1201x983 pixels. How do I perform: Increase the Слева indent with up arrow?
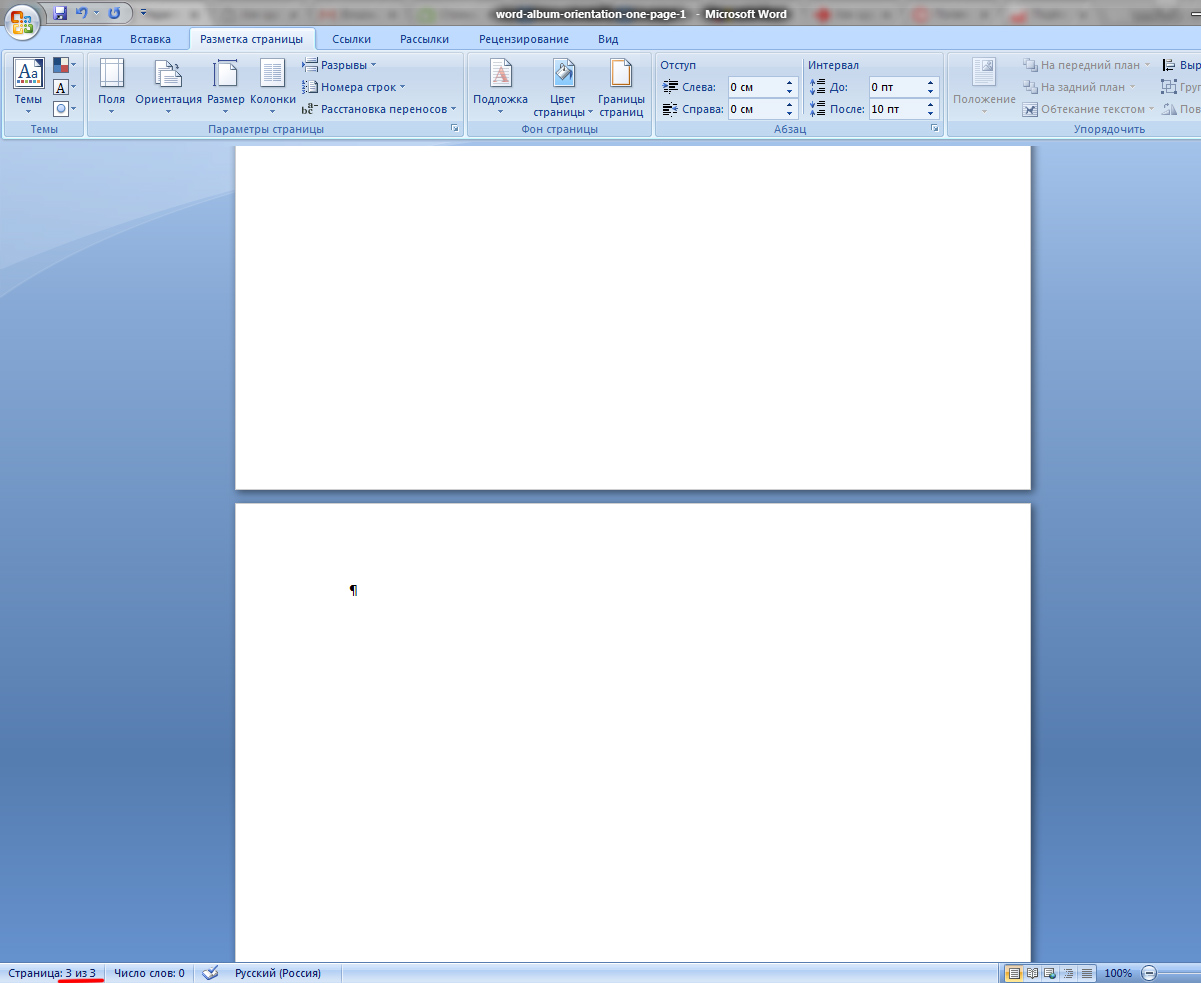coord(790,83)
